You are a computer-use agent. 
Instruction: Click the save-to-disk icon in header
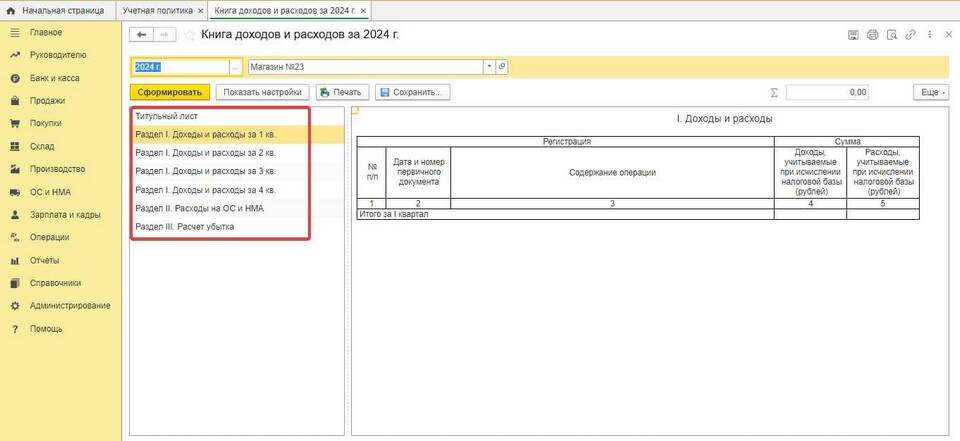pyautogui.click(x=854, y=35)
